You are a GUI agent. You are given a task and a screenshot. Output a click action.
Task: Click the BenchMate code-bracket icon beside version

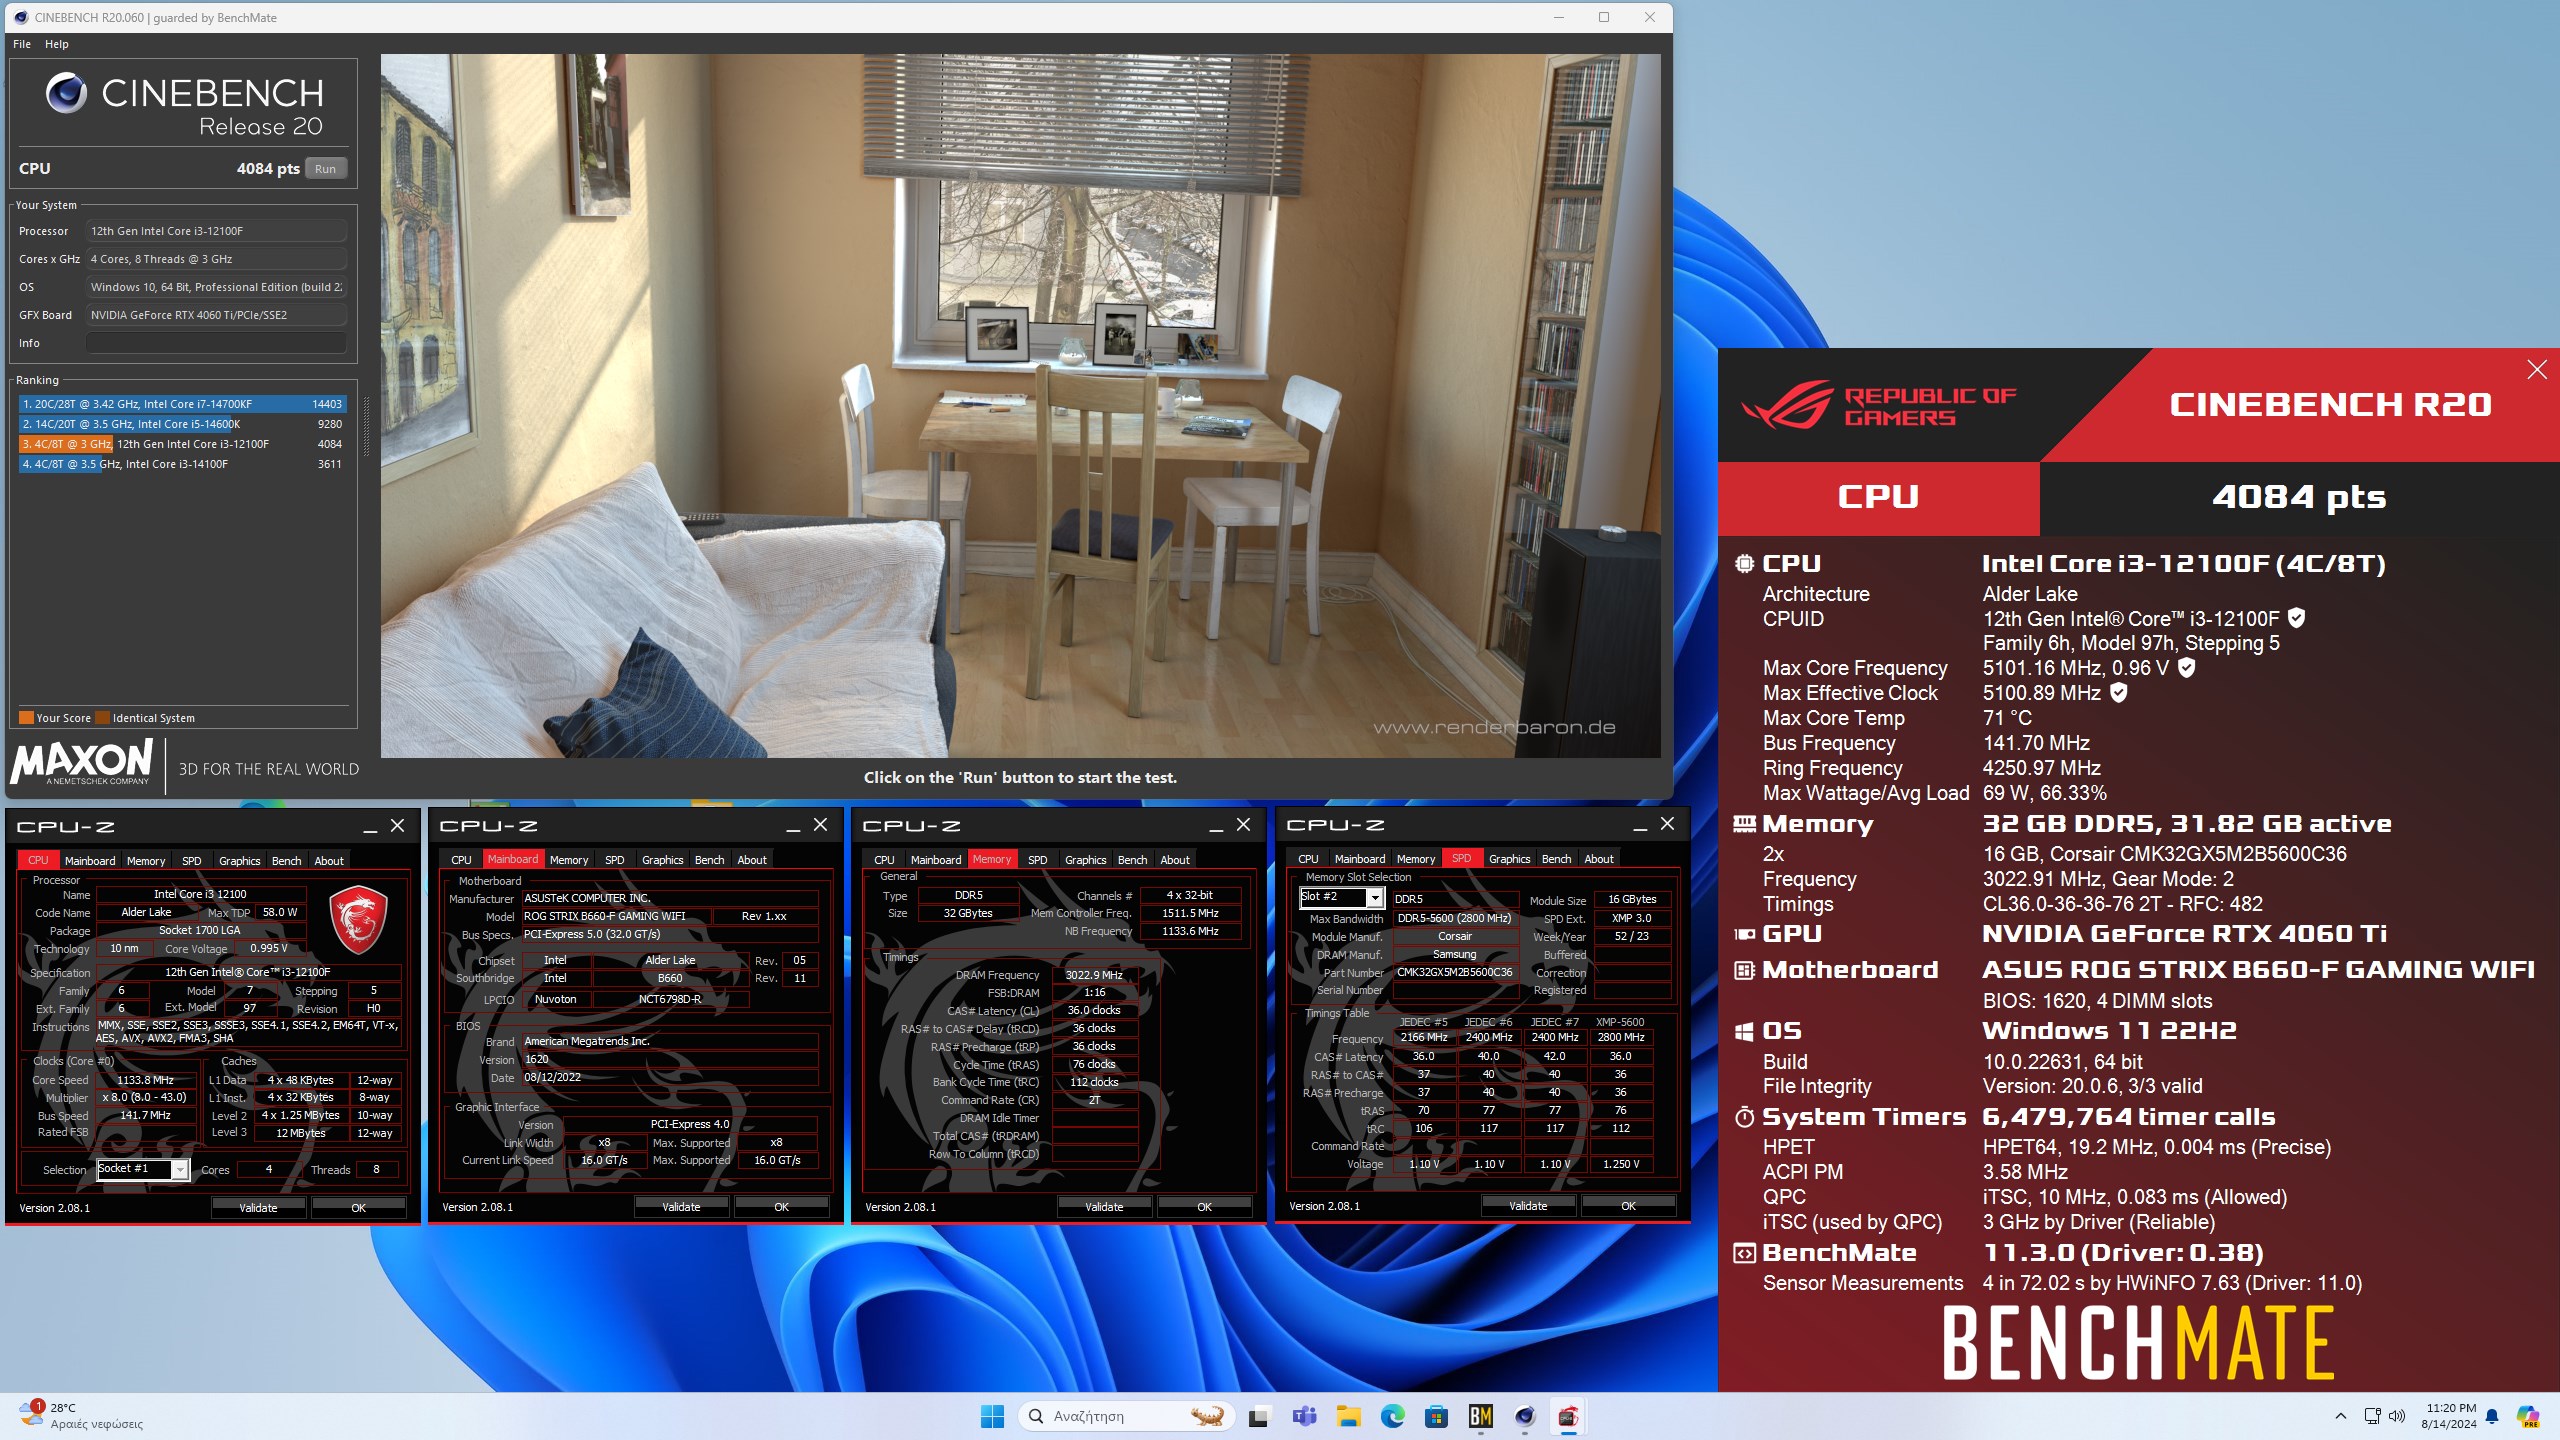[x=1744, y=1253]
